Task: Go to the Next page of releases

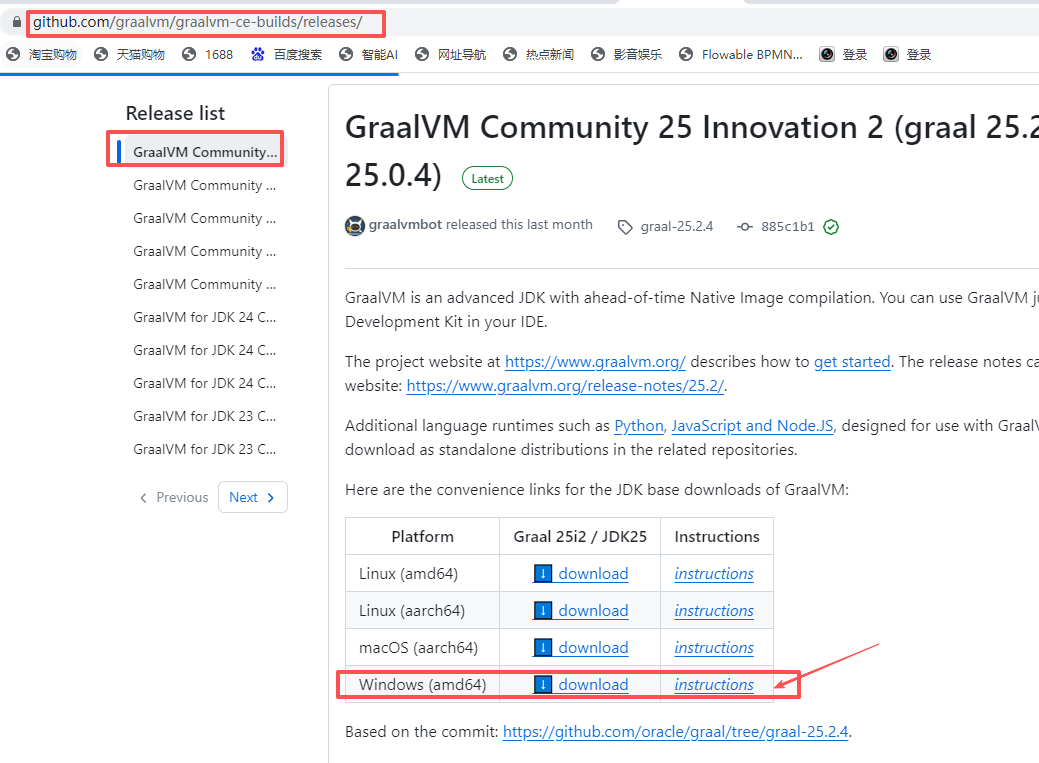Action: tap(252, 497)
